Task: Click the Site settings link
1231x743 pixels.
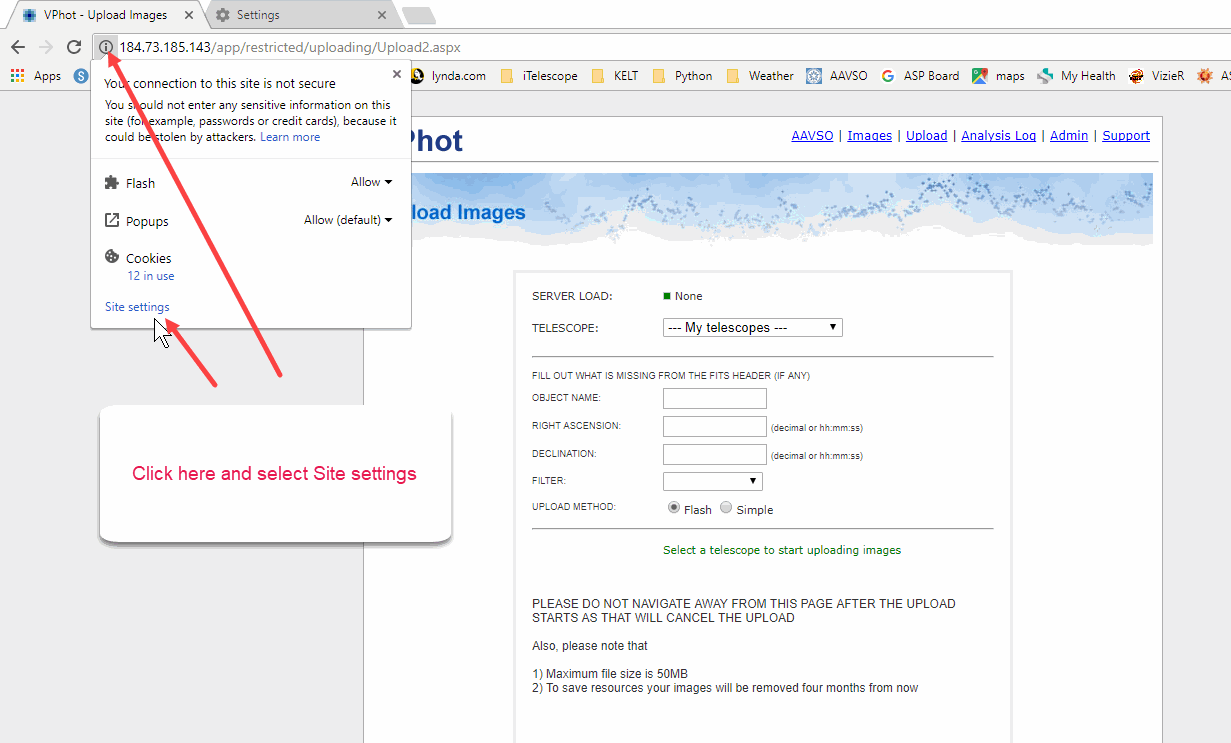Action: [137, 307]
